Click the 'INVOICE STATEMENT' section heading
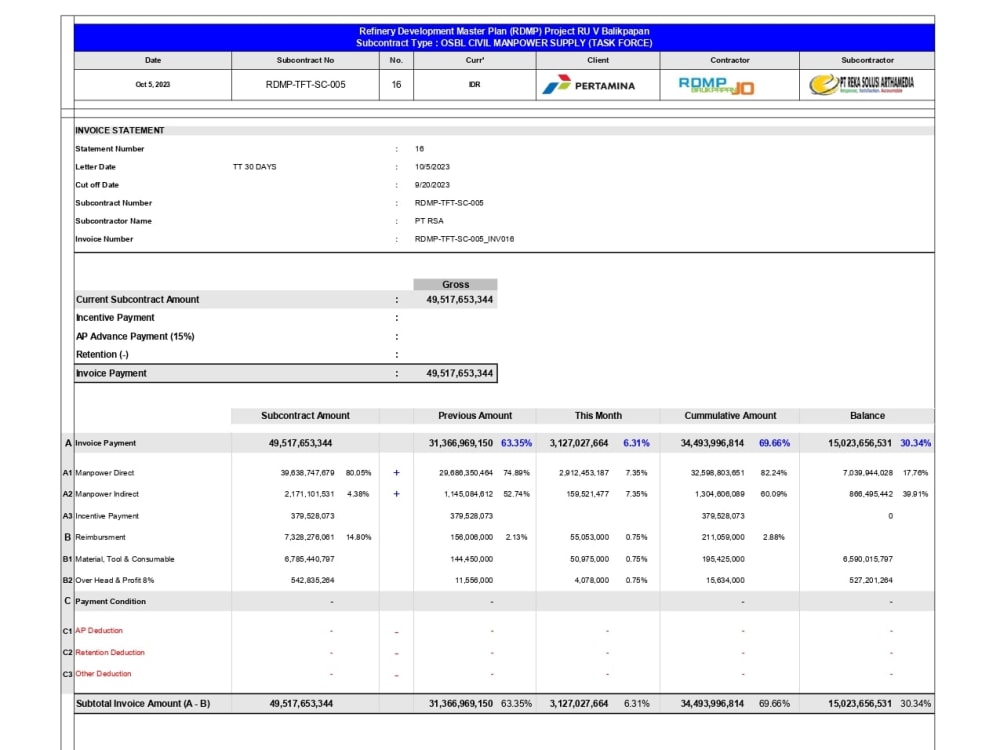 click(120, 130)
